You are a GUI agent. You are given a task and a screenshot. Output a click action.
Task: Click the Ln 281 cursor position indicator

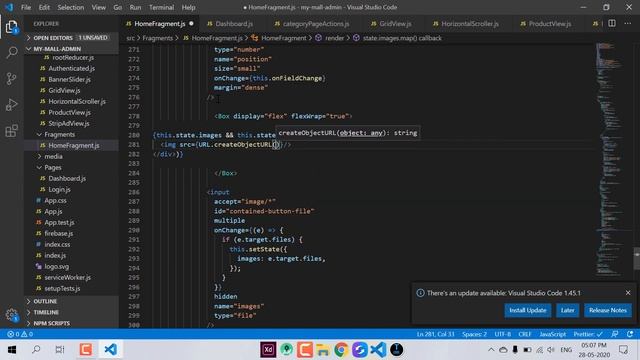tap(436, 334)
